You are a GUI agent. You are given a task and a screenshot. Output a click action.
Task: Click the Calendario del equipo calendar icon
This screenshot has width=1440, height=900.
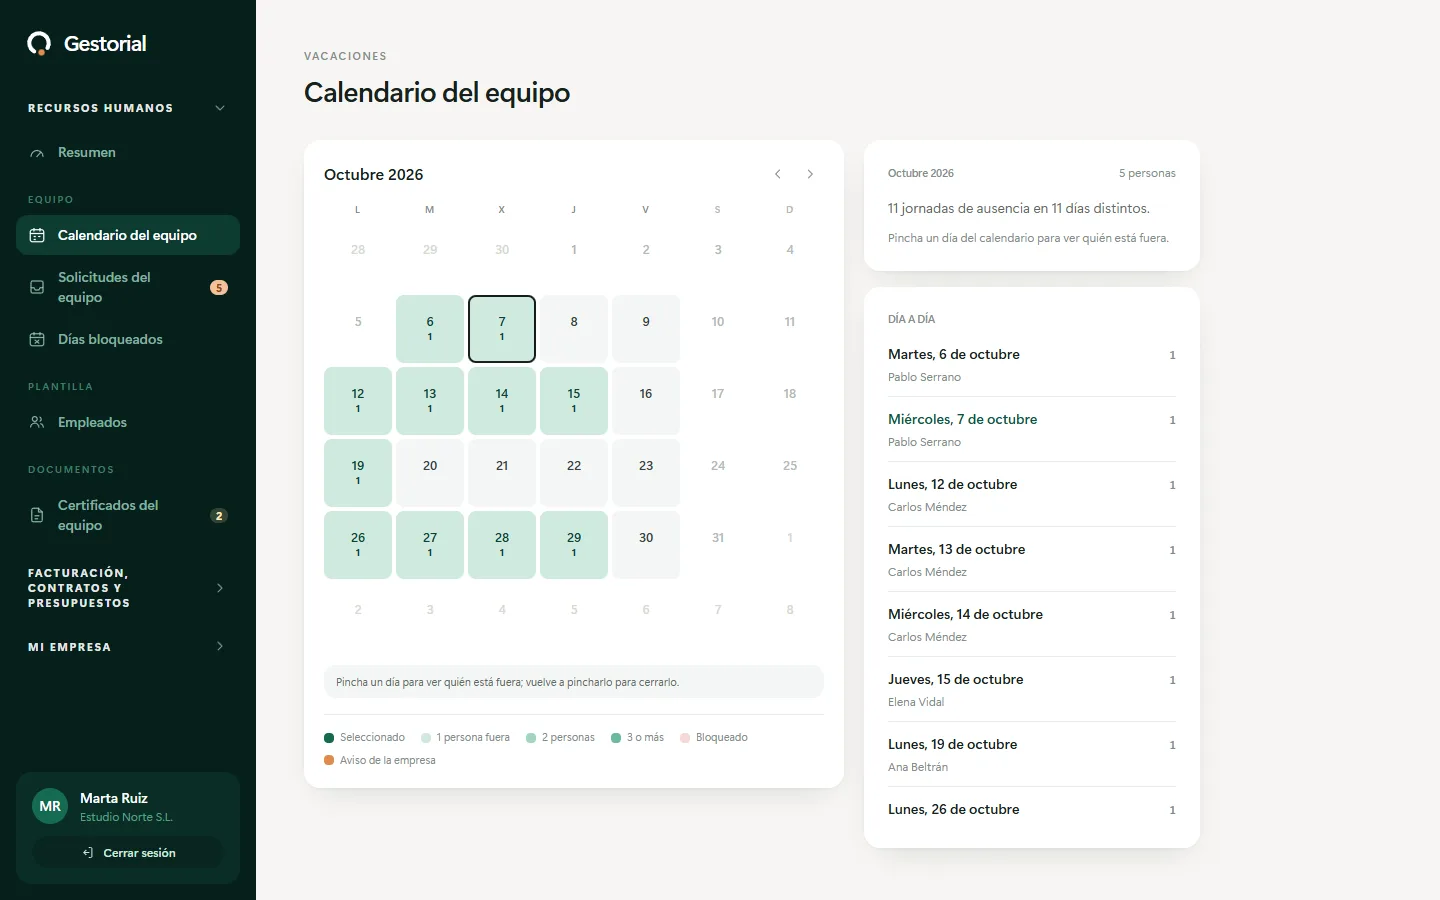click(37, 235)
